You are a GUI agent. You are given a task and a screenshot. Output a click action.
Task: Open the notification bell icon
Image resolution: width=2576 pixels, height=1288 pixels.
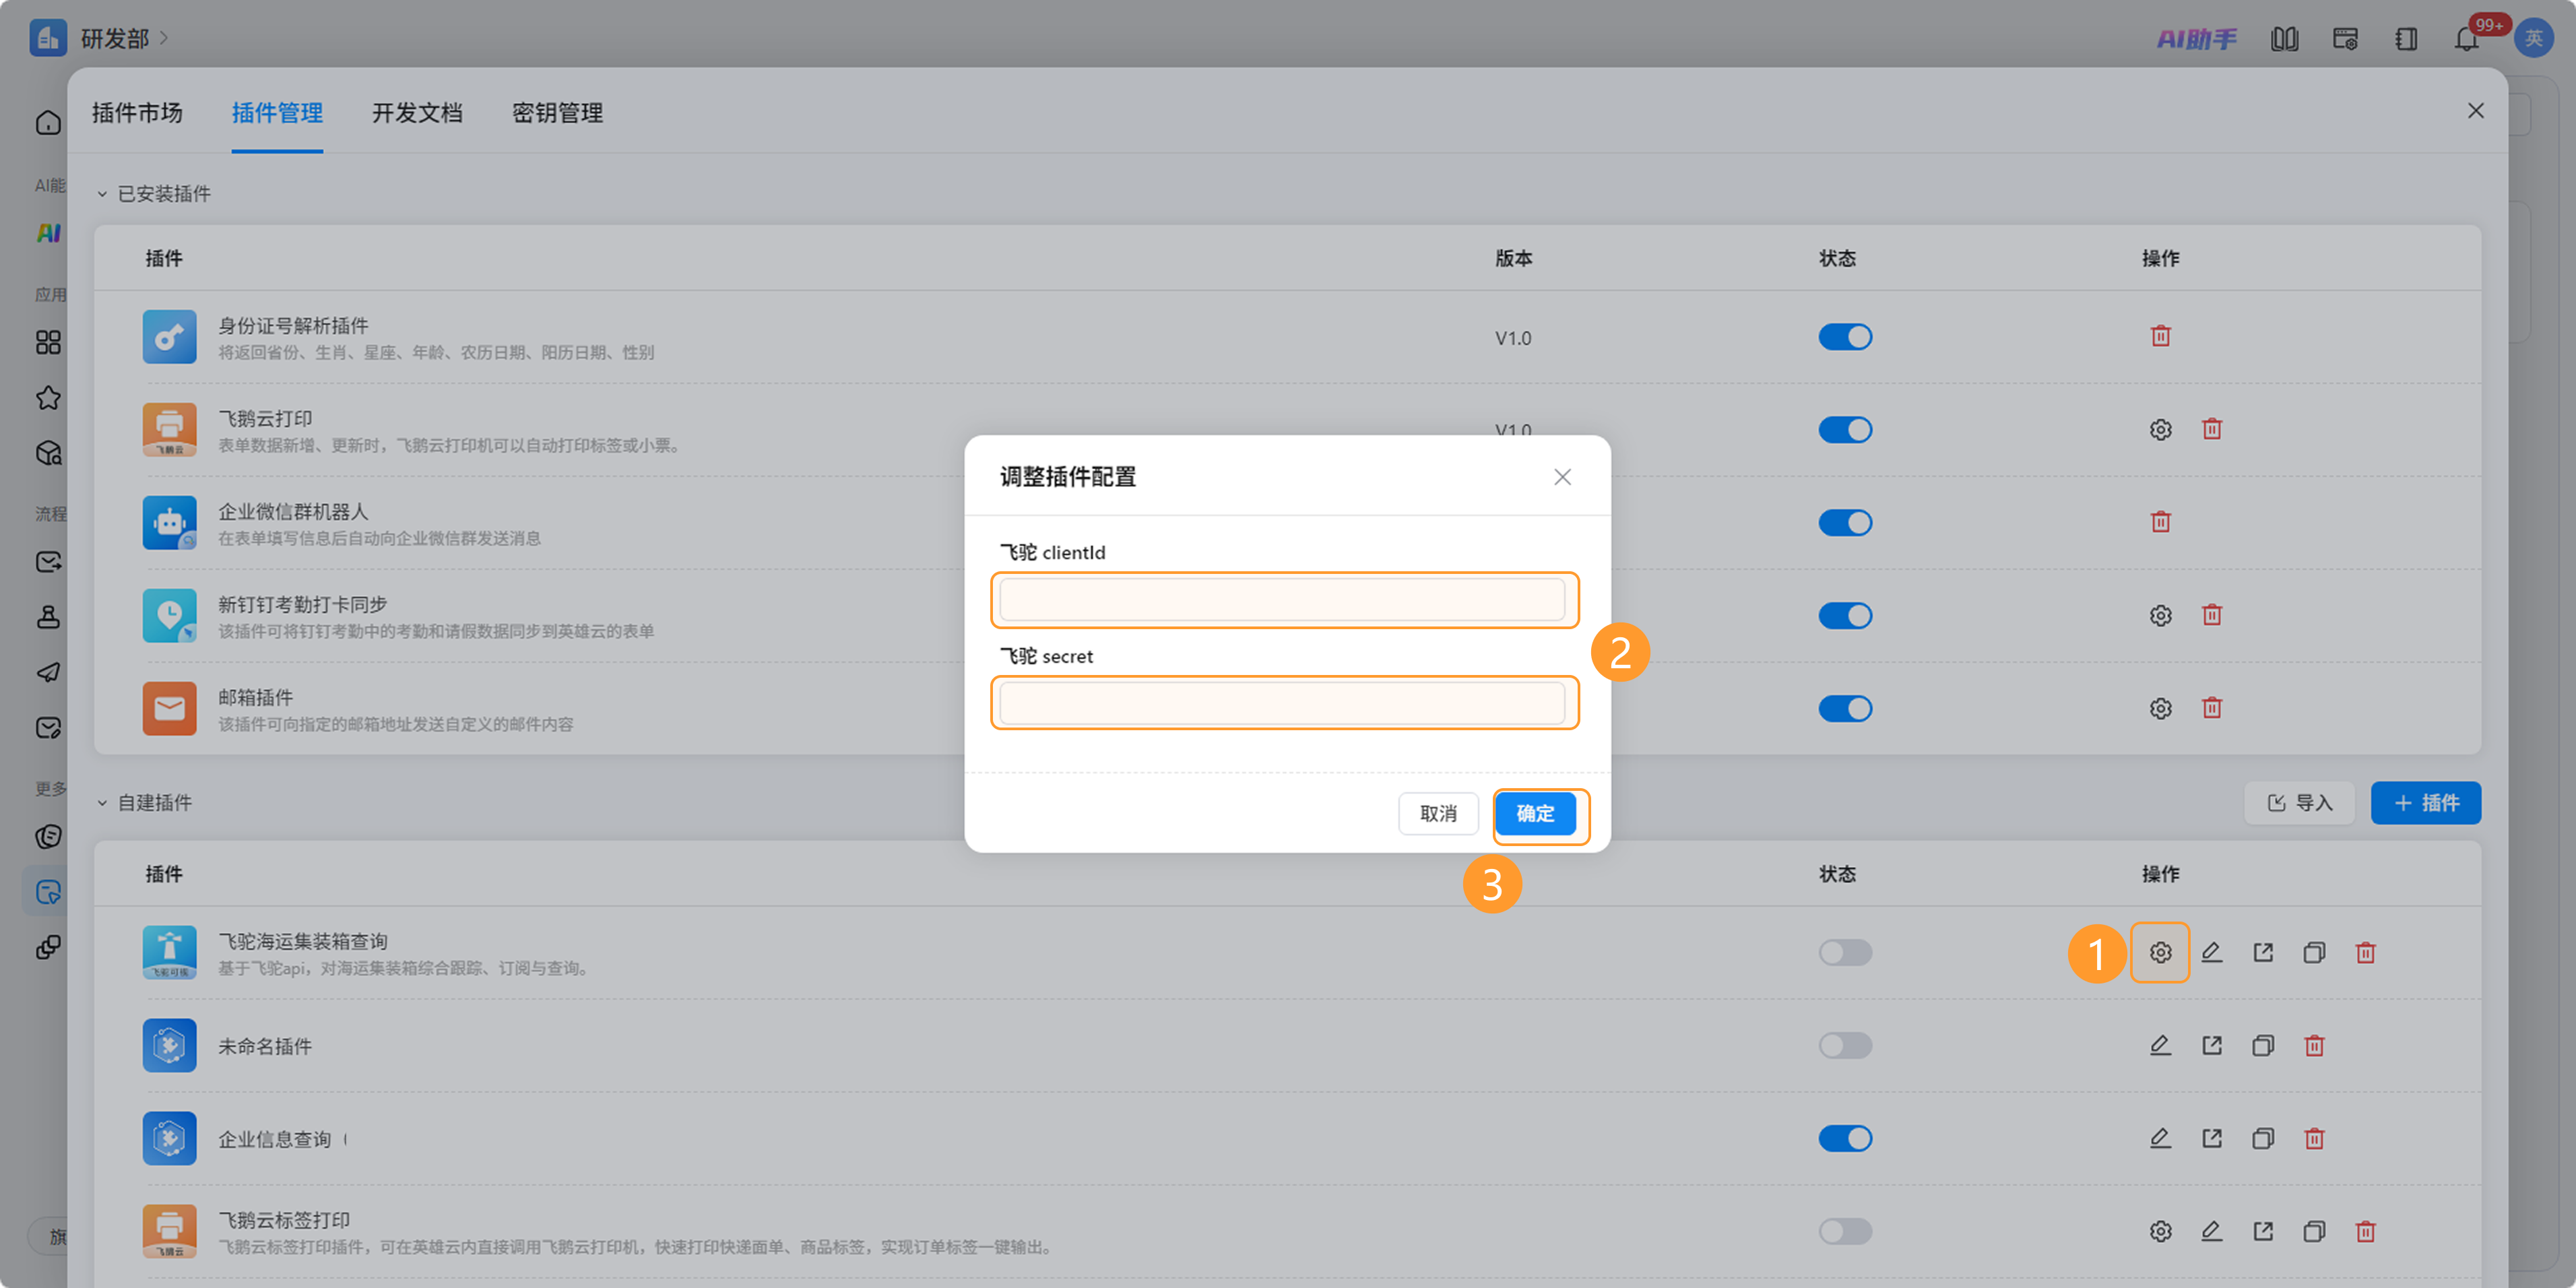click(x=2466, y=39)
